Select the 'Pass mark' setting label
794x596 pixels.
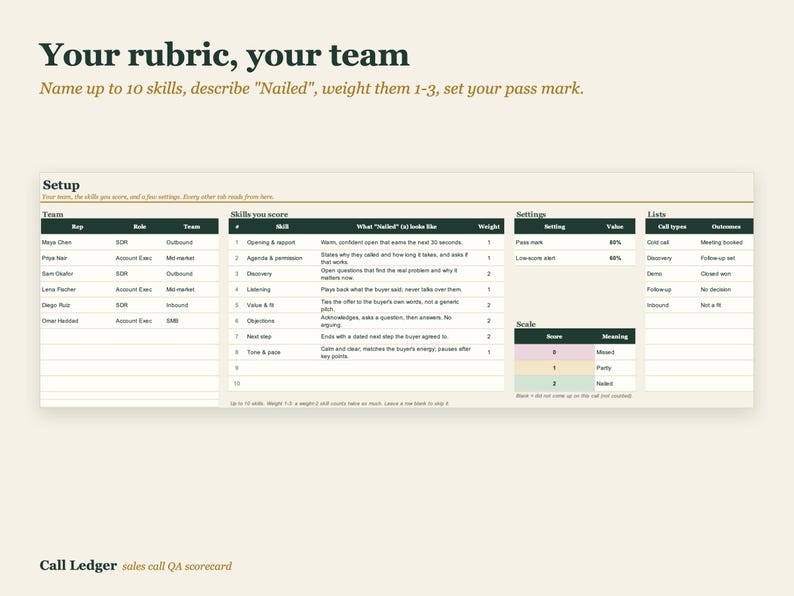pyautogui.click(x=554, y=243)
